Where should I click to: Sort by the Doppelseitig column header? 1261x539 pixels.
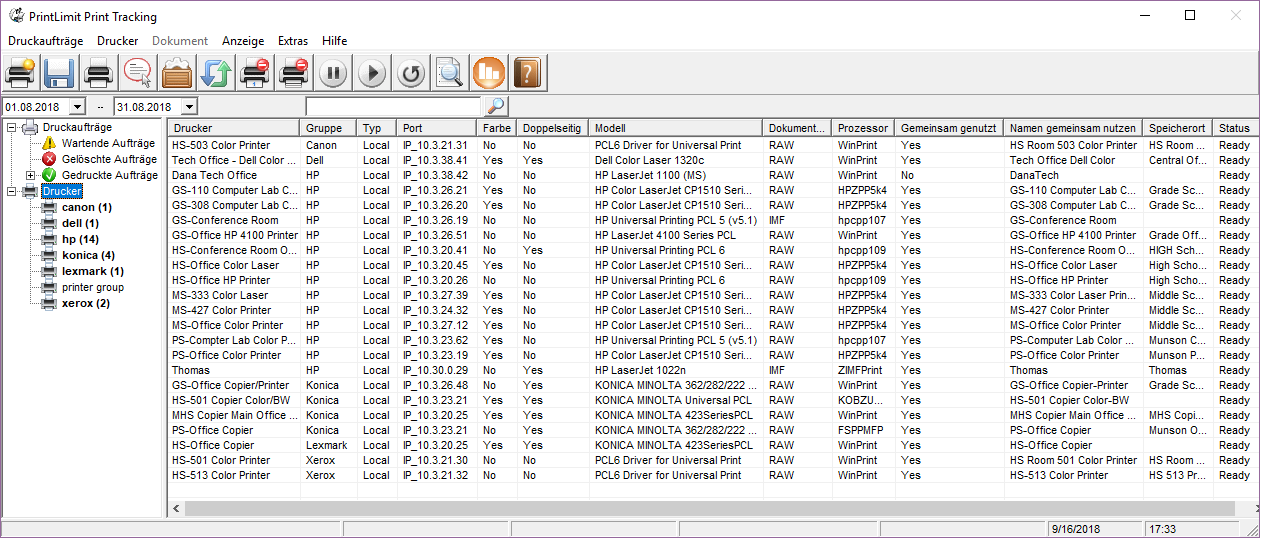pos(553,128)
